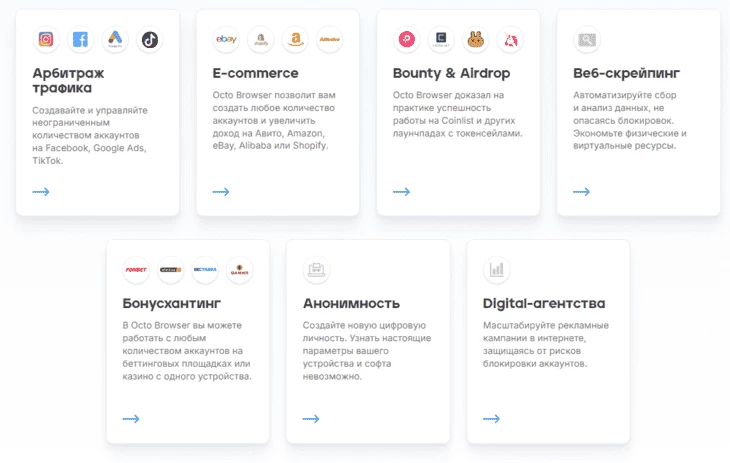Click the bar chart icon for Digital-агентства

(496, 270)
